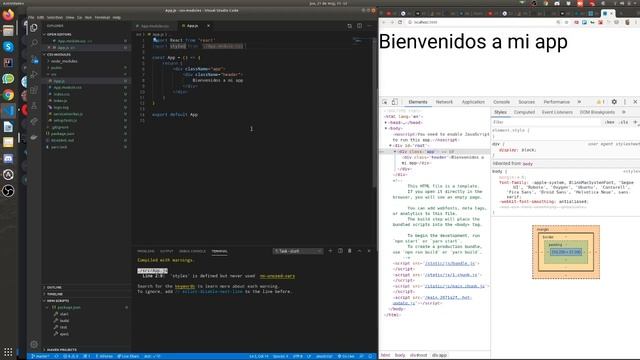Click DevTools warning count badge
640x360 pixels.
600,102
